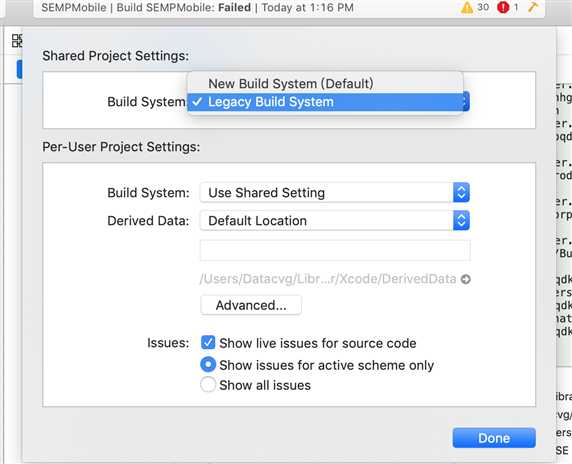This screenshot has height=464, width=572.
Task: Click the Done button
Action: point(494,438)
